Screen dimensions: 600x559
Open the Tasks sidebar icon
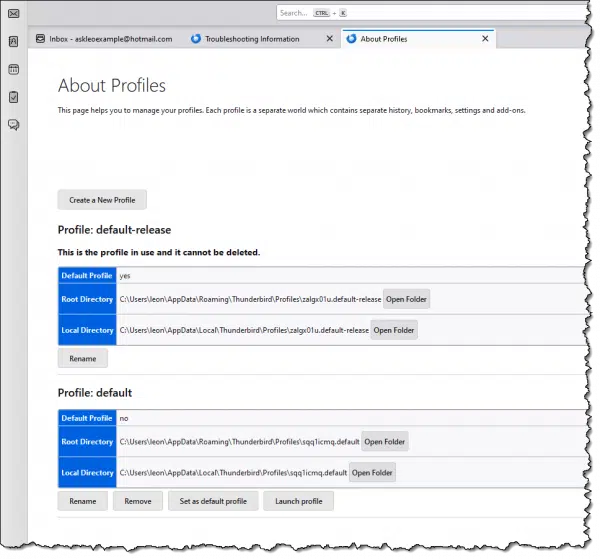[x=14, y=97]
